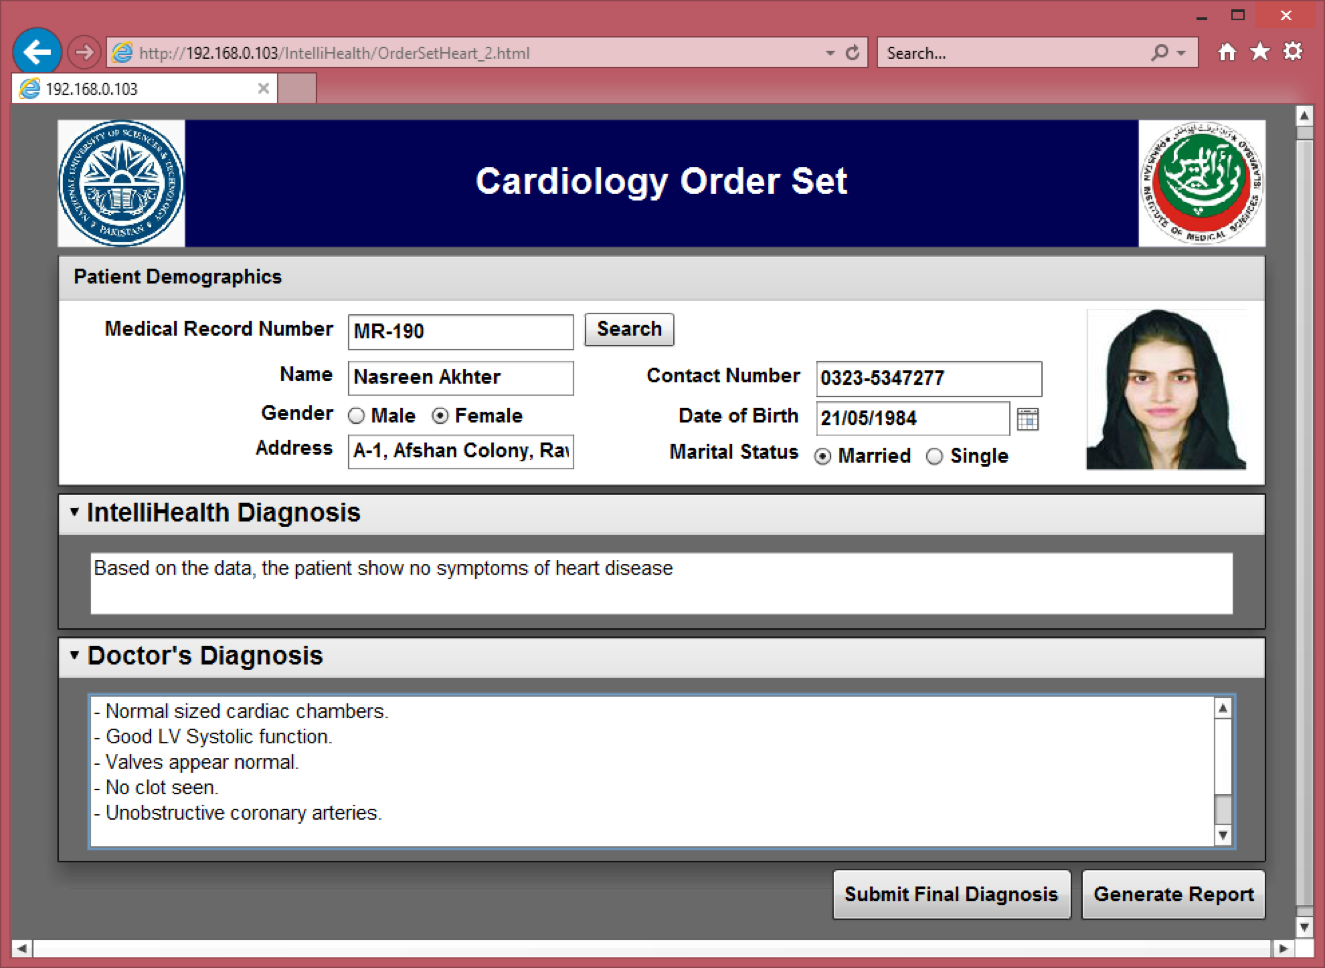Click the browser forward arrow button
1325x968 pixels.
[84, 52]
